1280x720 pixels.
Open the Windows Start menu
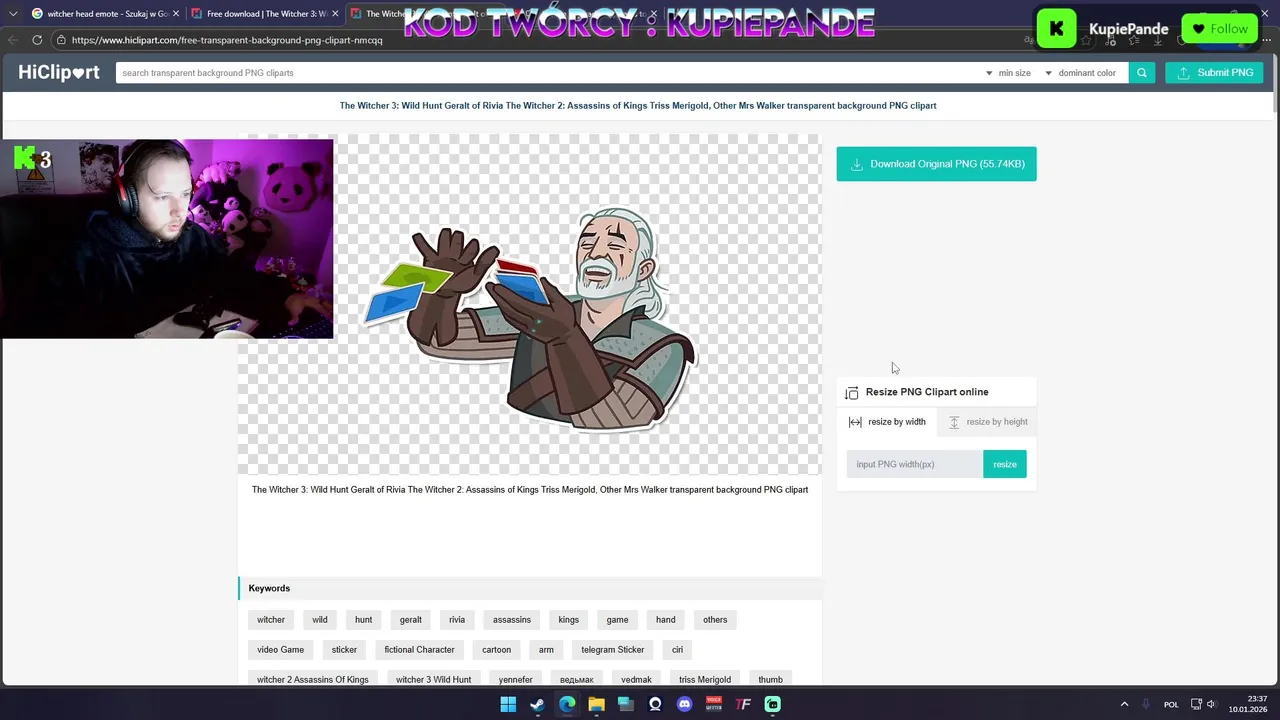click(508, 704)
